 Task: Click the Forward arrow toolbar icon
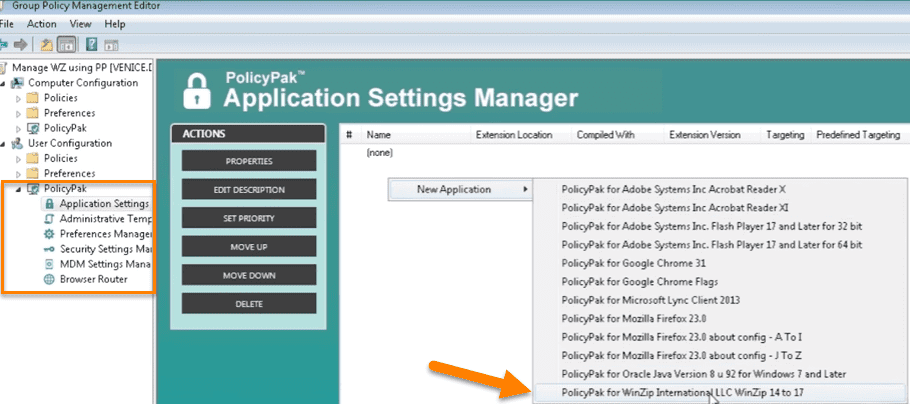point(20,44)
